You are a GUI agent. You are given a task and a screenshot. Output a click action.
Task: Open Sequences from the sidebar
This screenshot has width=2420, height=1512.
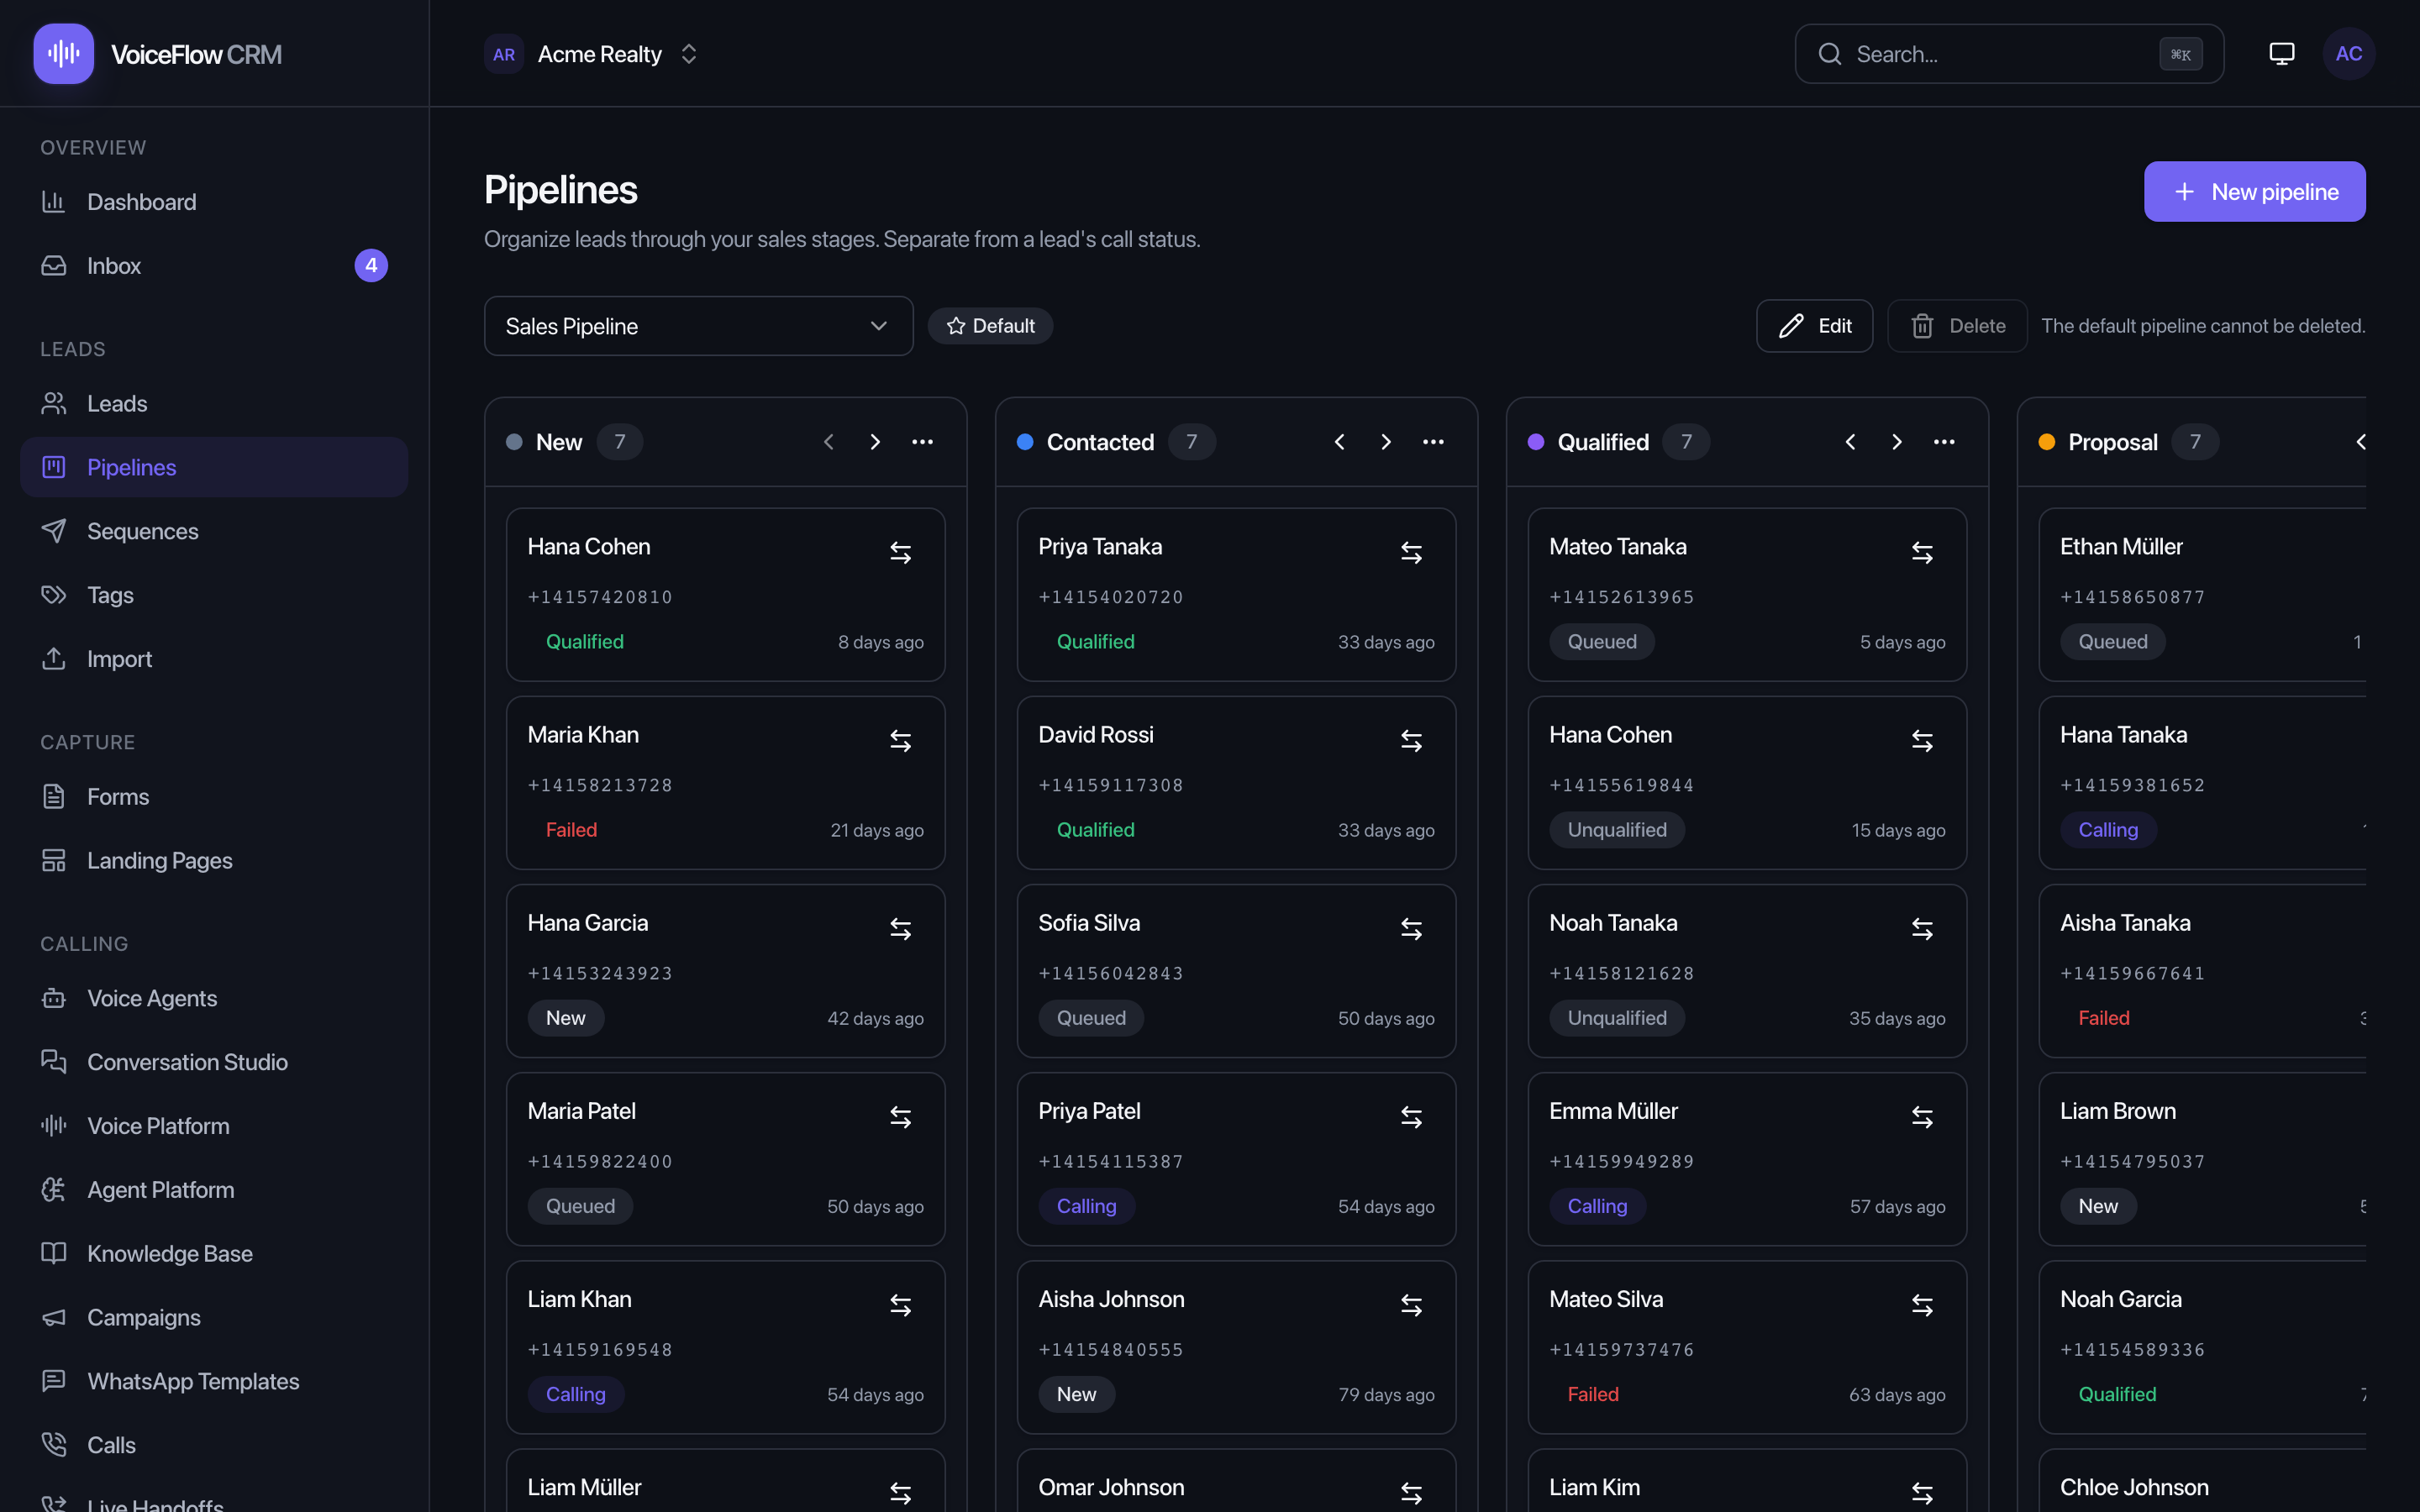(214, 531)
